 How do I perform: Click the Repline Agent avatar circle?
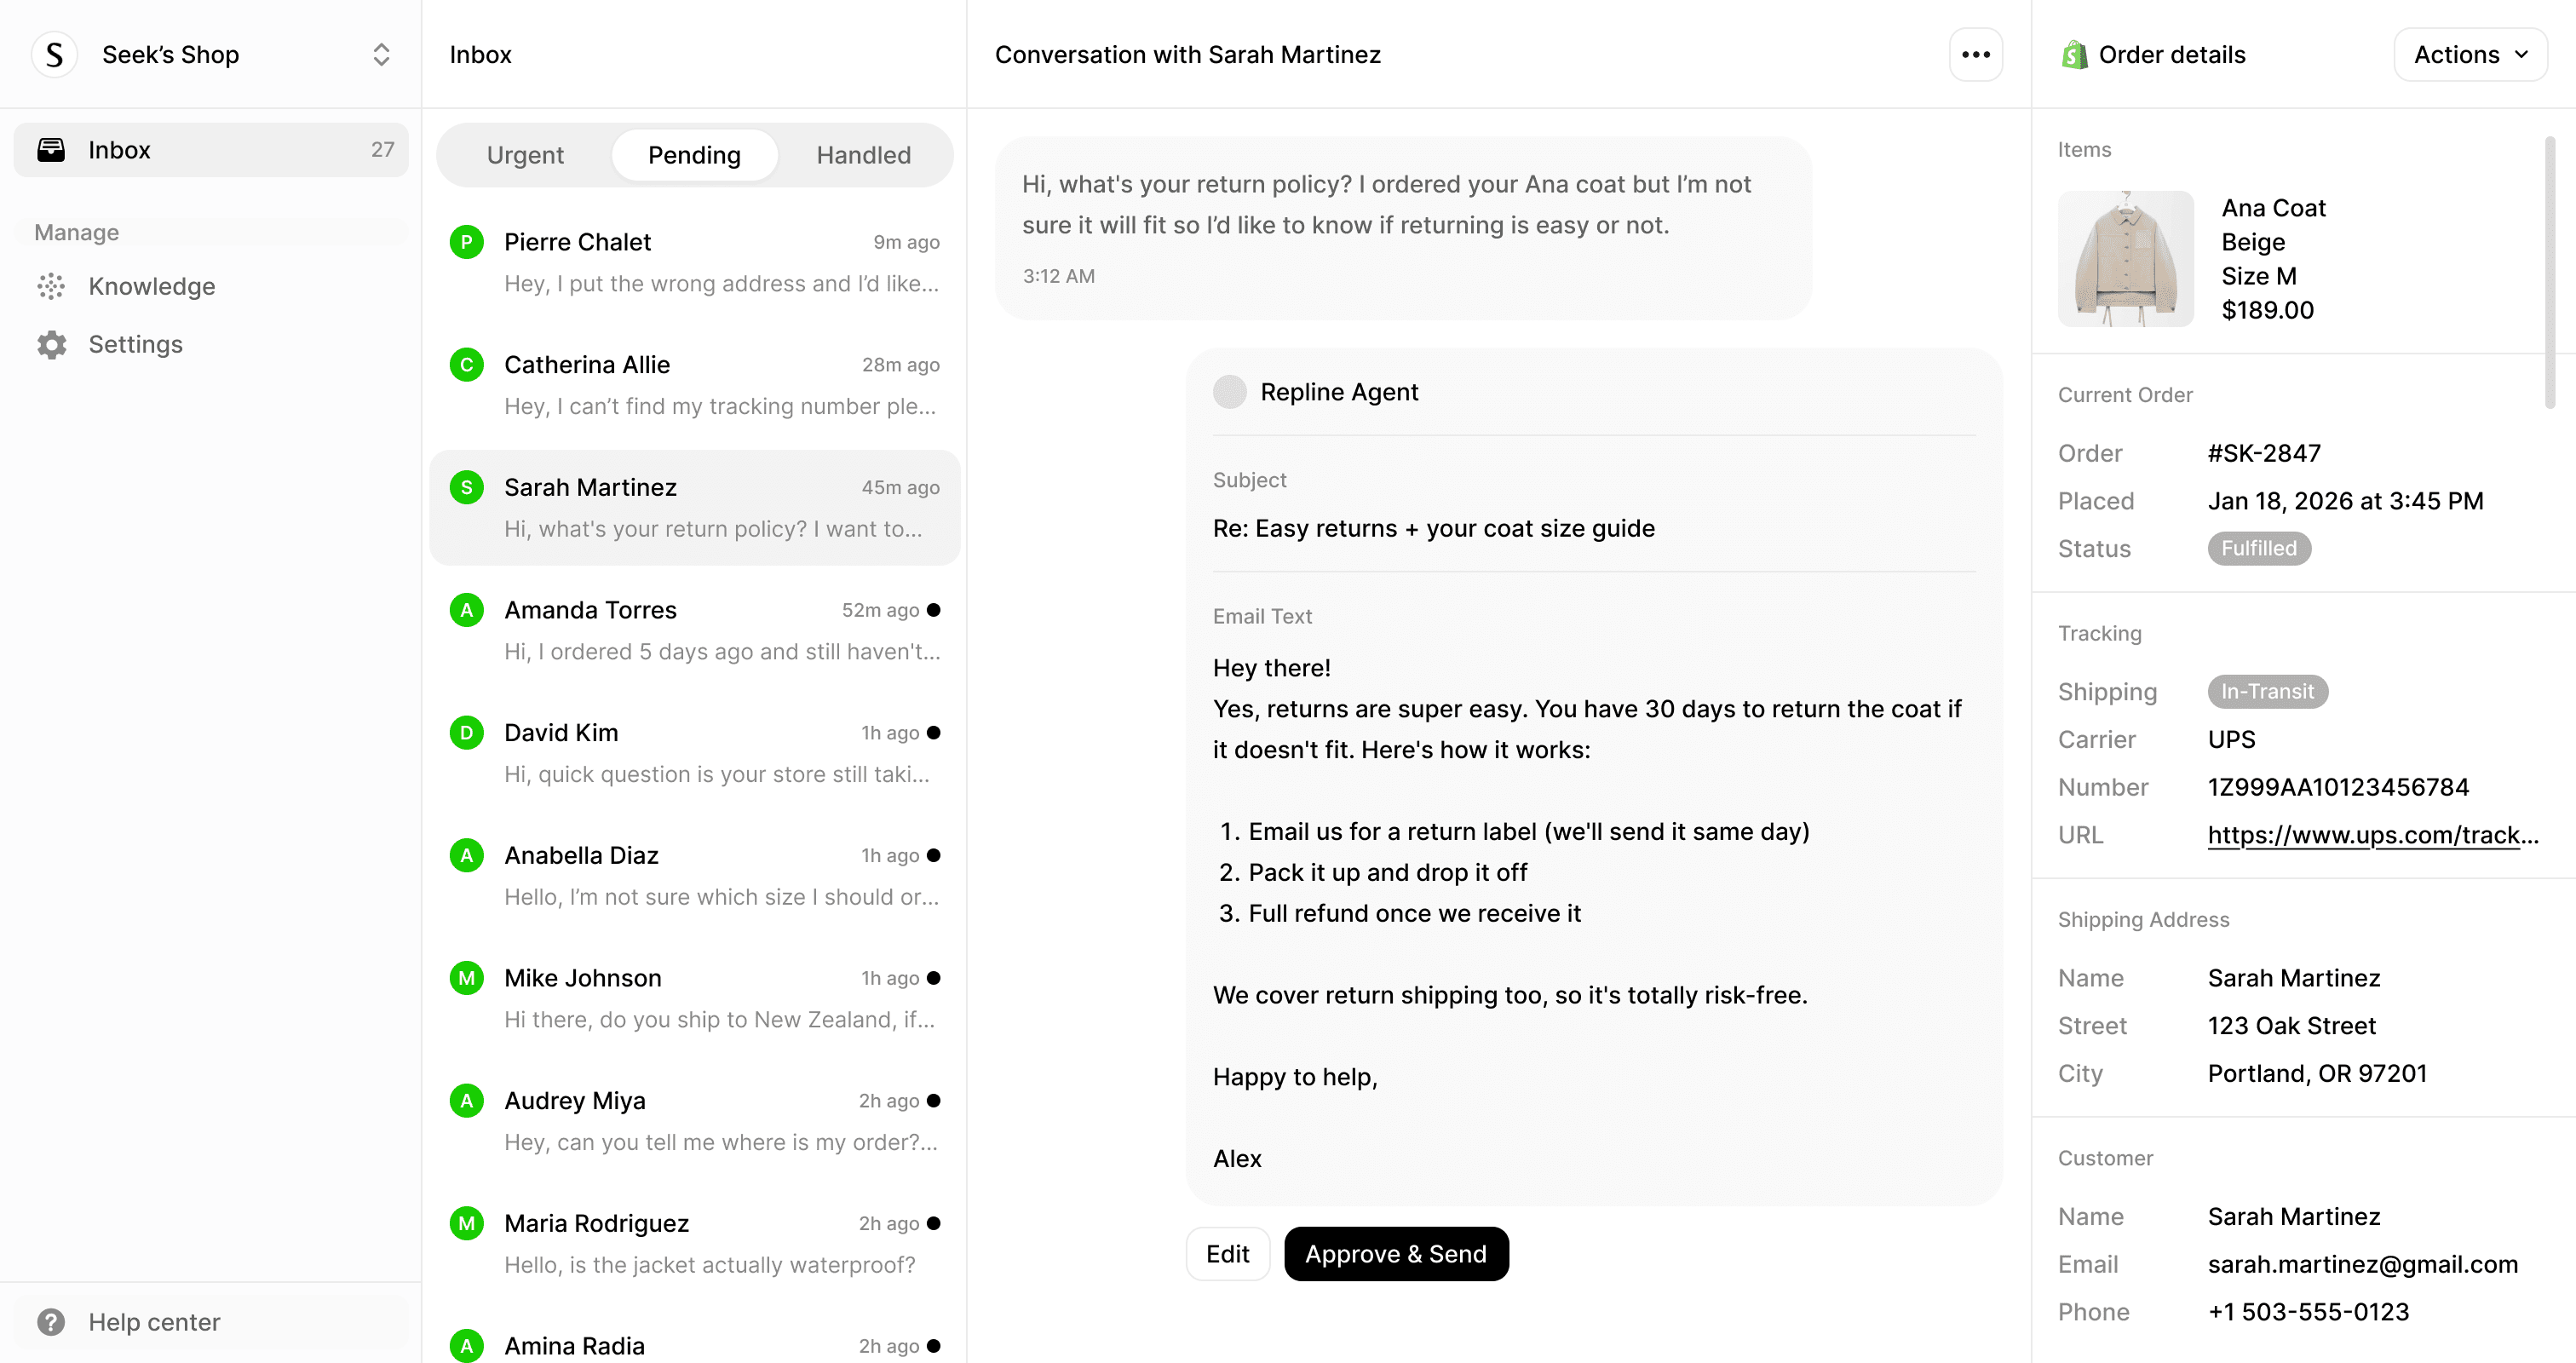click(1229, 392)
